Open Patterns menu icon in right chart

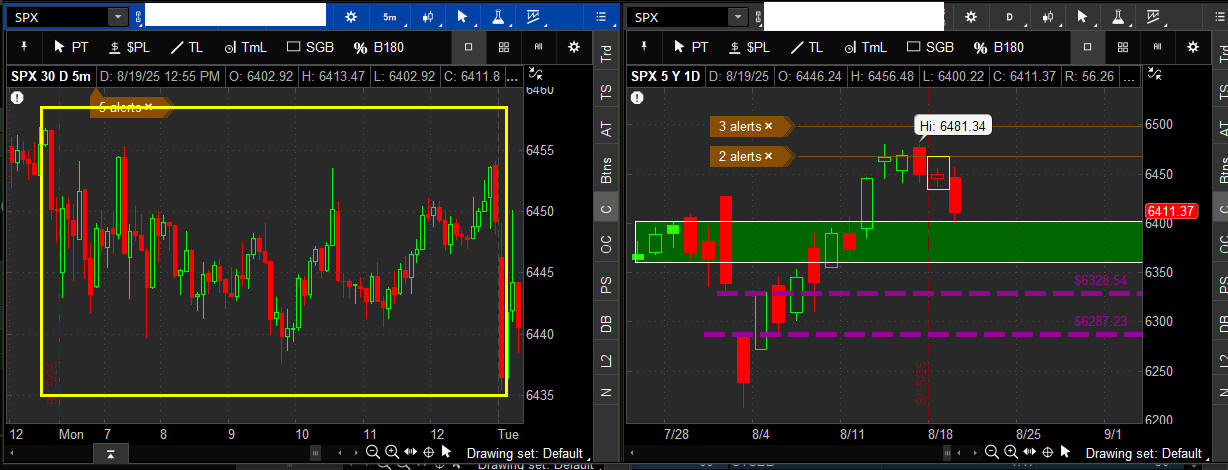pyautogui.click(x=1152, y=17)
